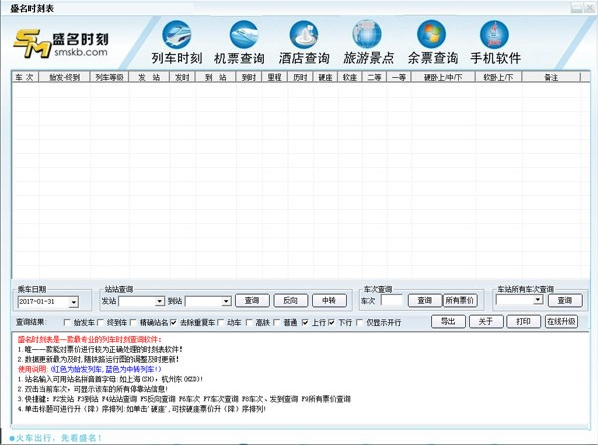Click the 车次 number input field
Viewport: 598px width, 446px height.
pos(392,301)
